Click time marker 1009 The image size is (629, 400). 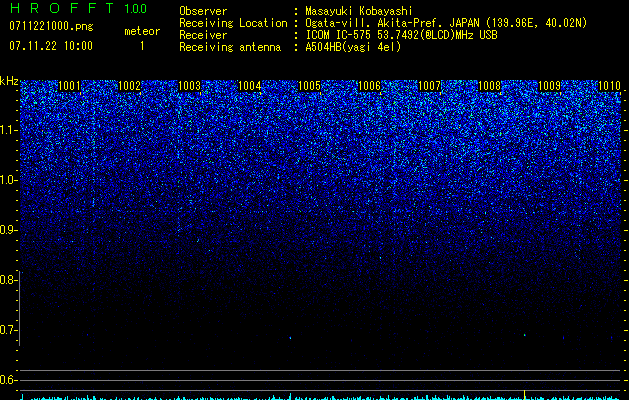pos(549,86)
